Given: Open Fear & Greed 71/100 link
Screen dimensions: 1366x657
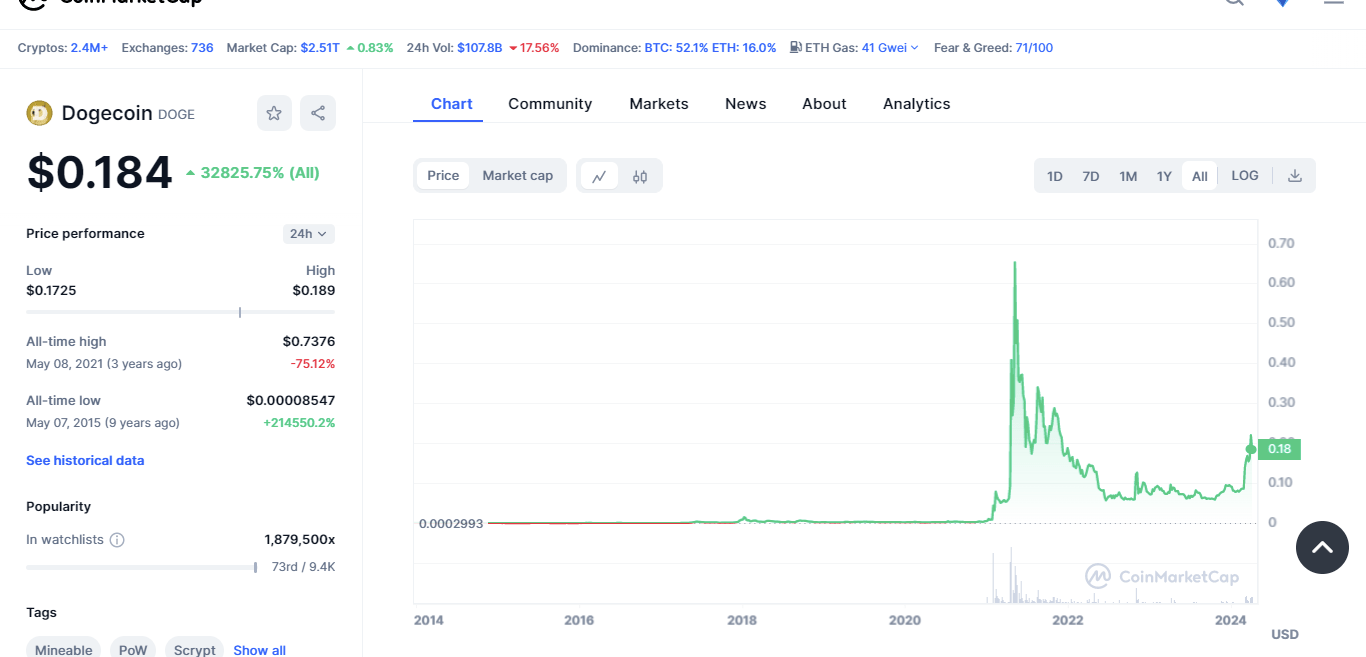Looking at the screenshot, I should [1034, 47].
